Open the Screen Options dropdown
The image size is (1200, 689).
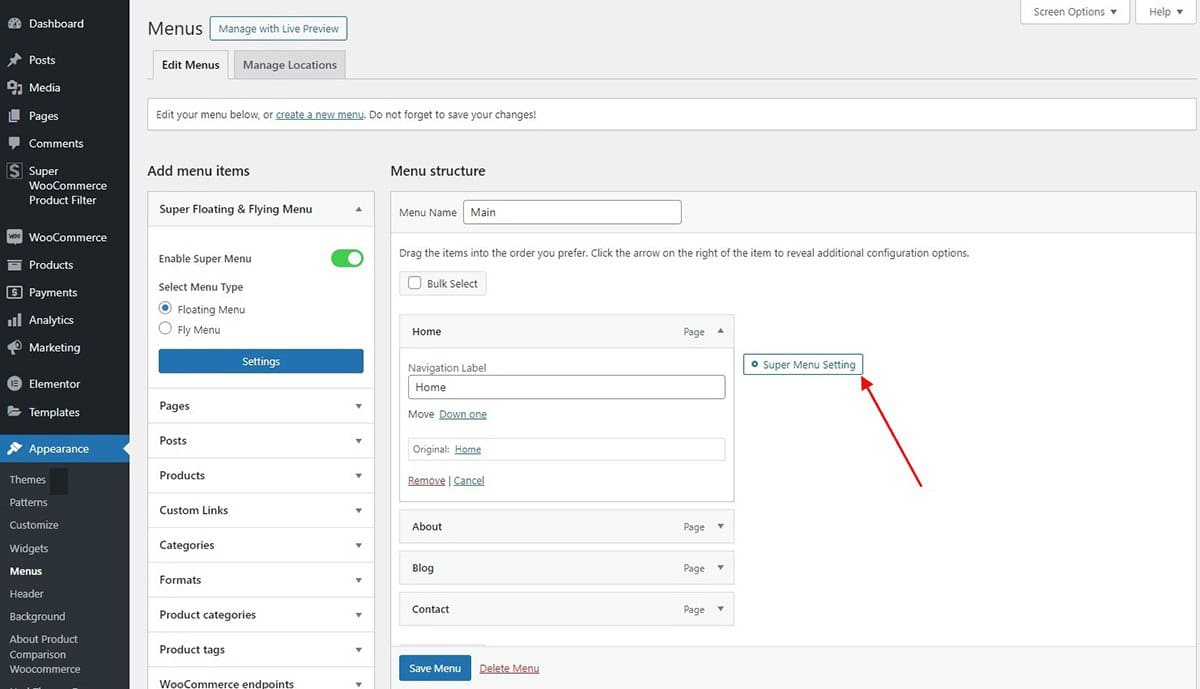click(1075, 12)
